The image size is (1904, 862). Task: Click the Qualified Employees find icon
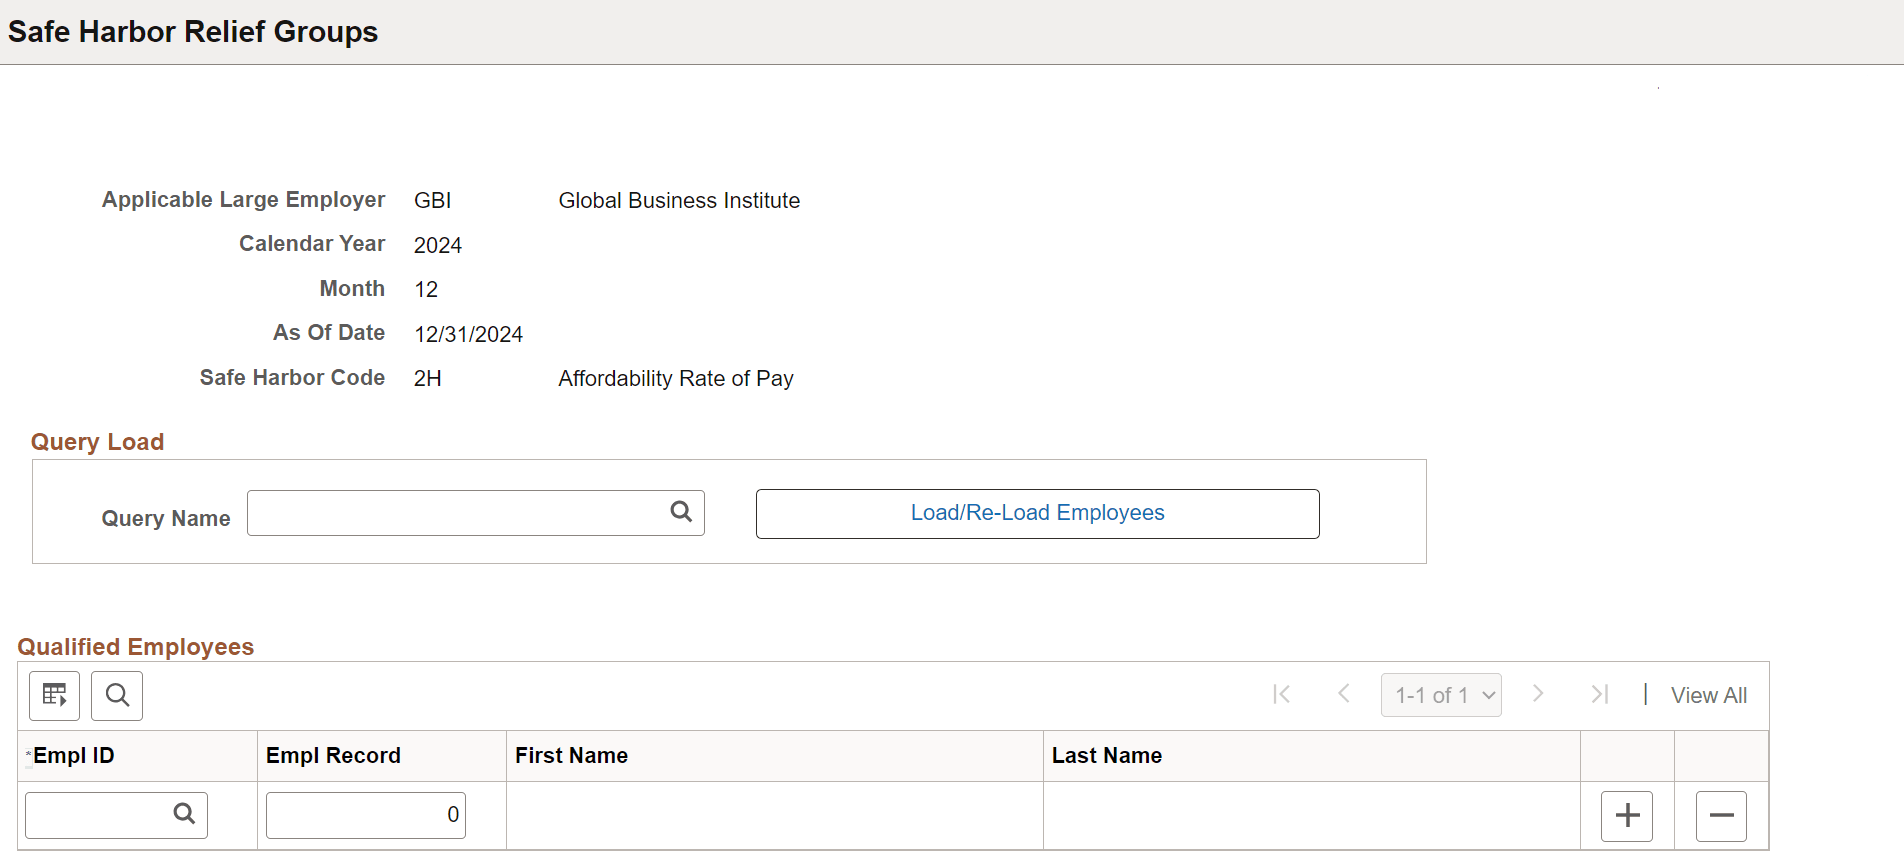[x=117, y=695]
